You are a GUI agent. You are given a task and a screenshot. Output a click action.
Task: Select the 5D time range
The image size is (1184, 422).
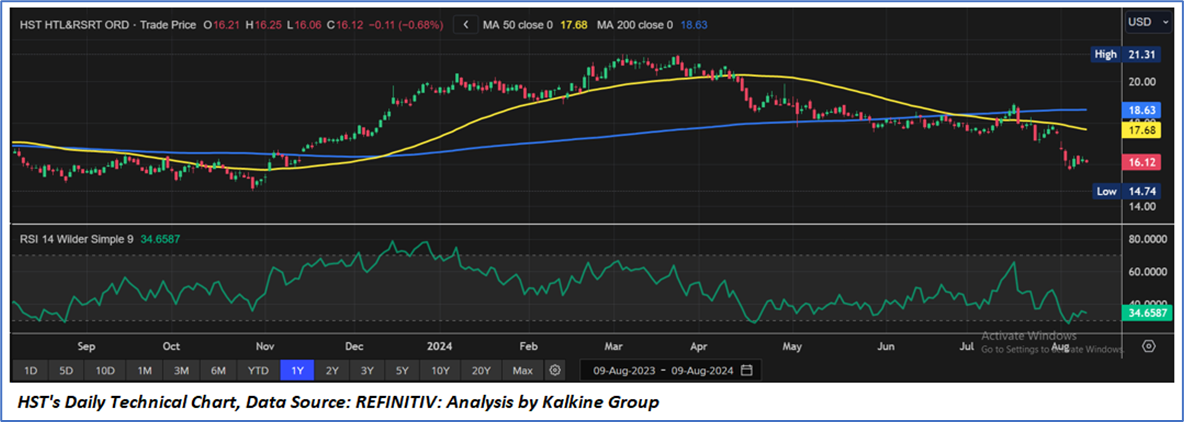coord(66,371)
